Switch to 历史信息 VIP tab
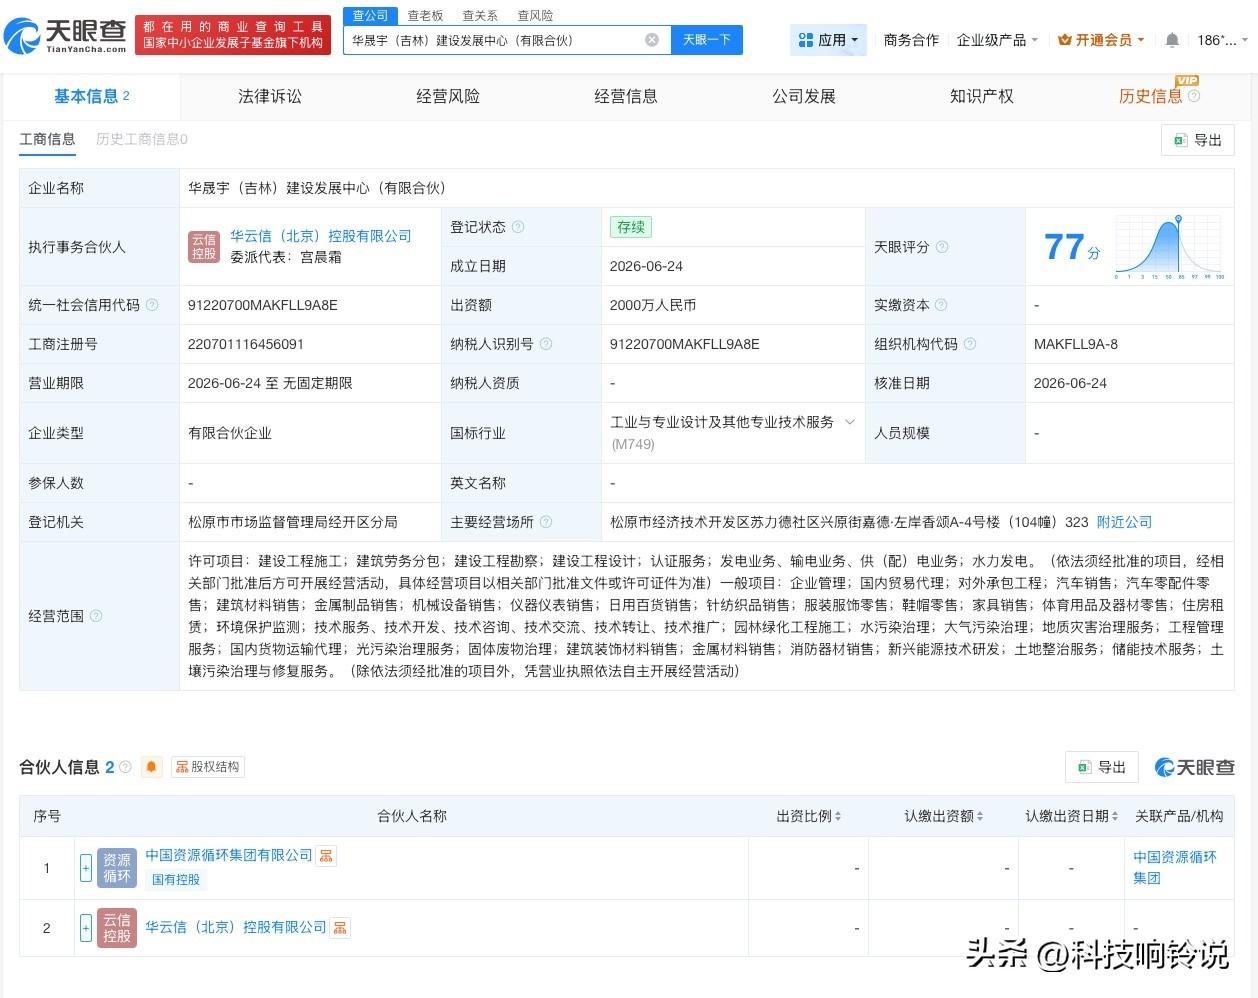Screen dimensions: 1258x998 [x=1151, y=96]
